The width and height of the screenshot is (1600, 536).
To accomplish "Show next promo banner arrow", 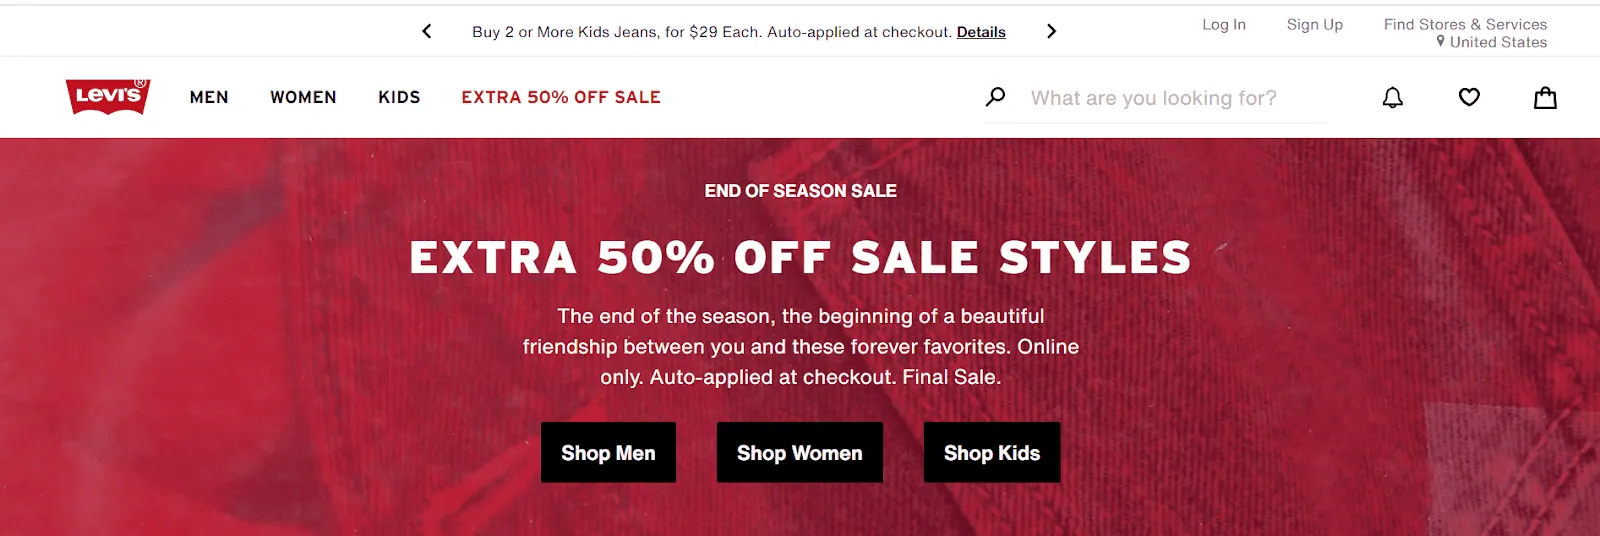I will 1051,31.
